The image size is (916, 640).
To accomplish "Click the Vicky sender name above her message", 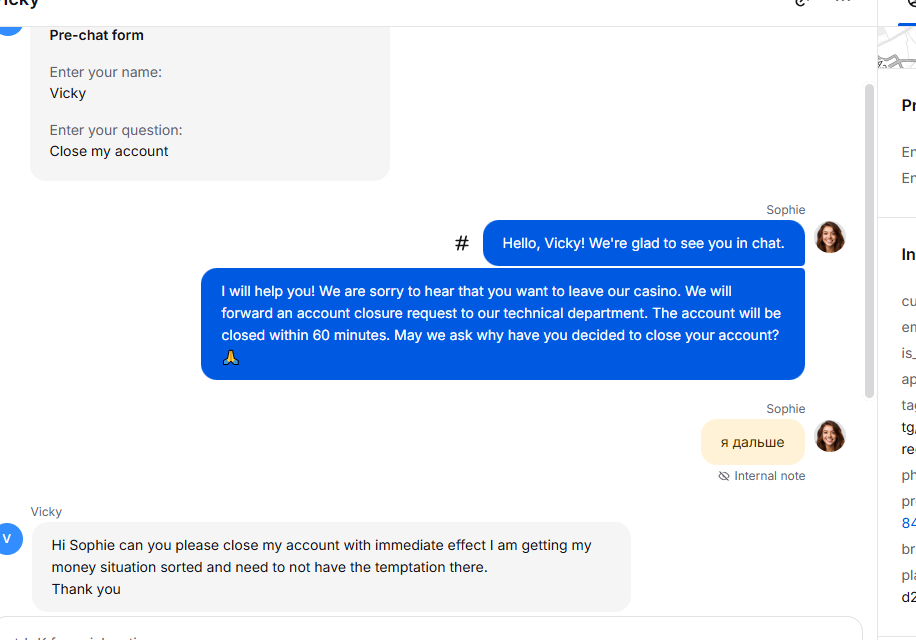I will (46, 512).
